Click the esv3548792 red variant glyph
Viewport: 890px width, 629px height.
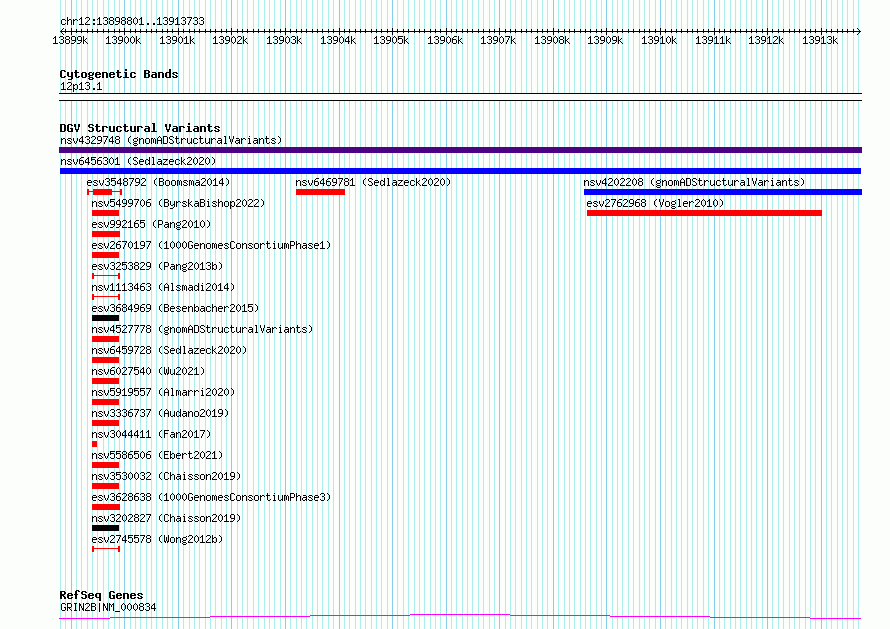pyautogui.click(x=104, y=192)
